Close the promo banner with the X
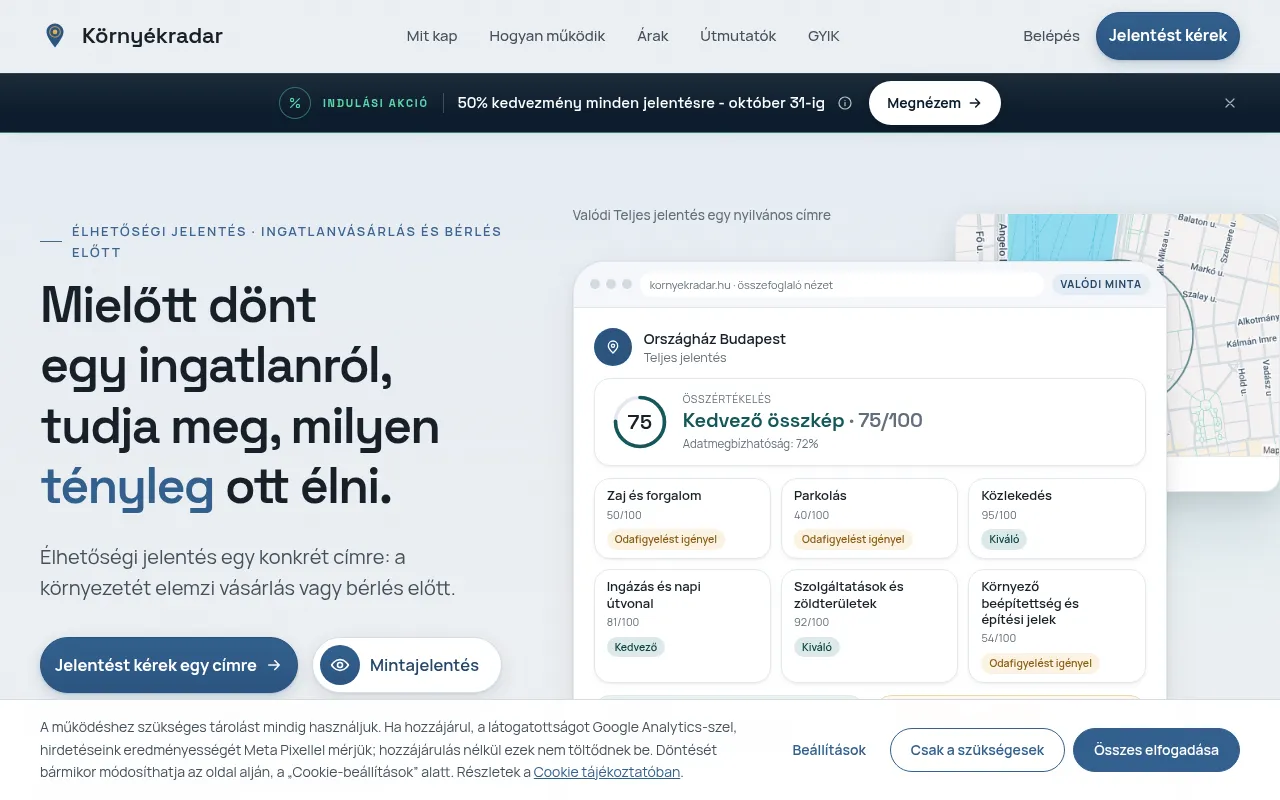The height and width of the screenshot is (800, 1280). pos(1230,103)
